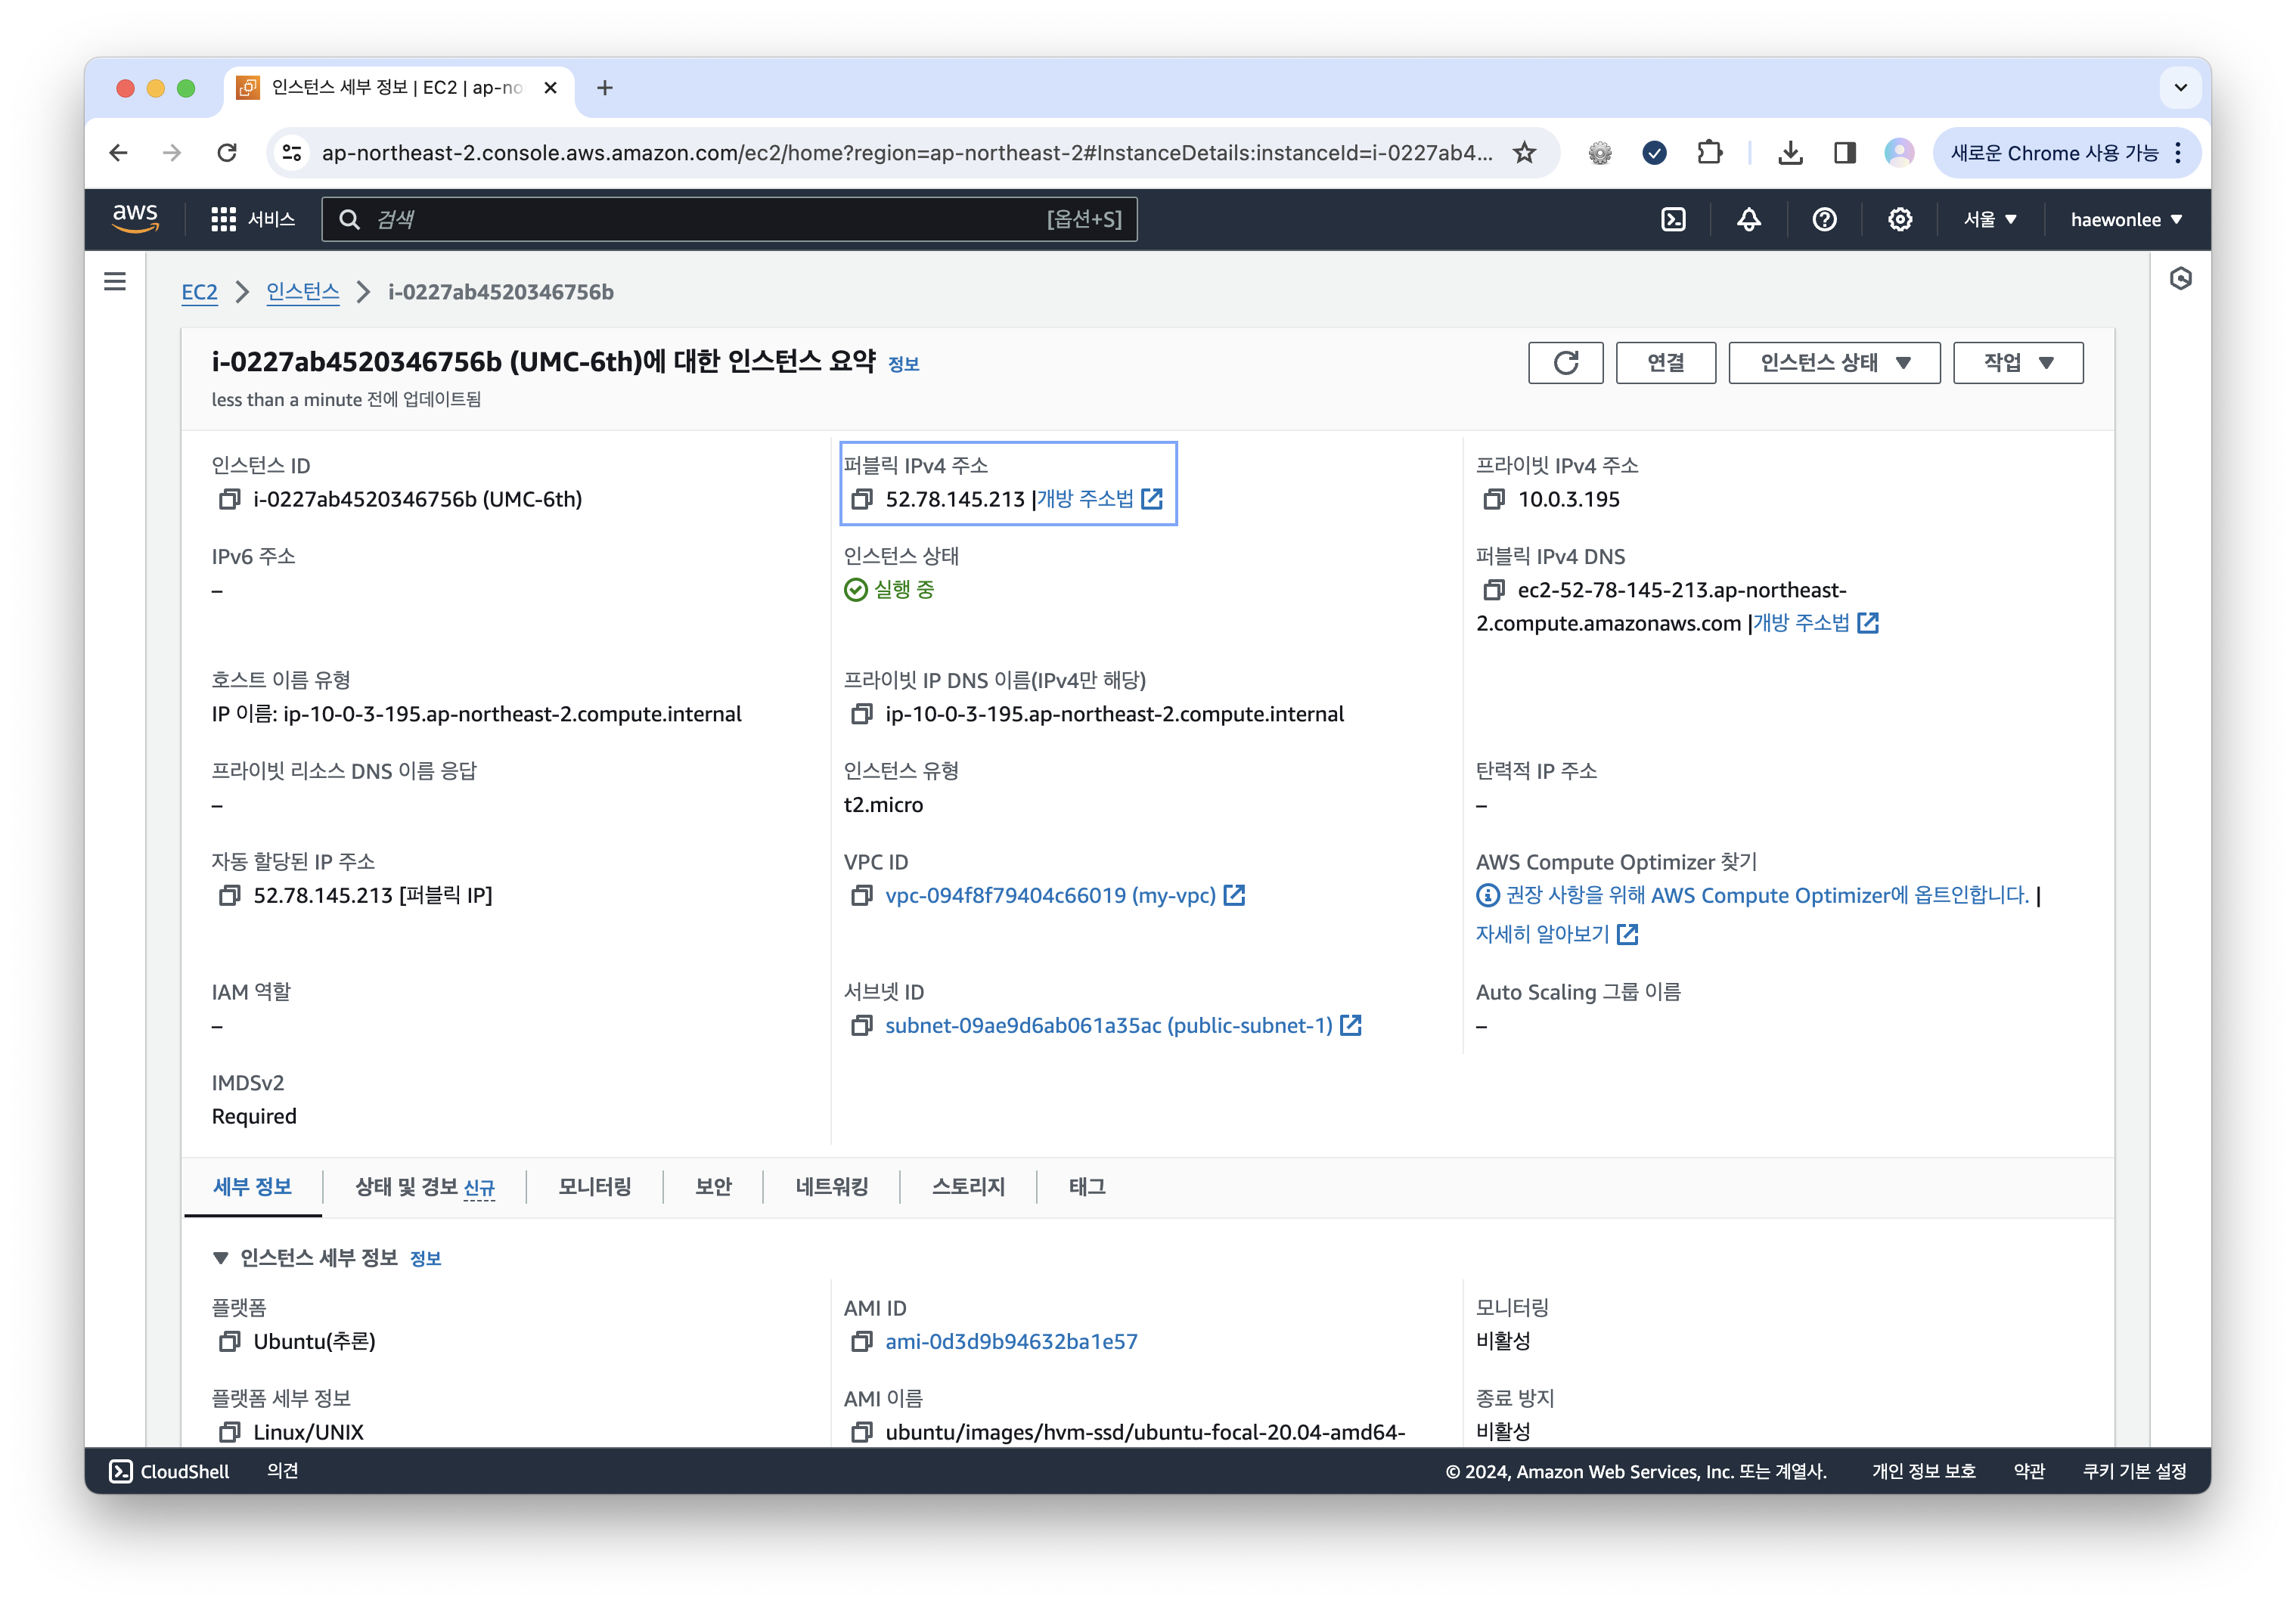2296x1606 pixels.
Task: Click the AWS search input field
Action: [700, 219]
